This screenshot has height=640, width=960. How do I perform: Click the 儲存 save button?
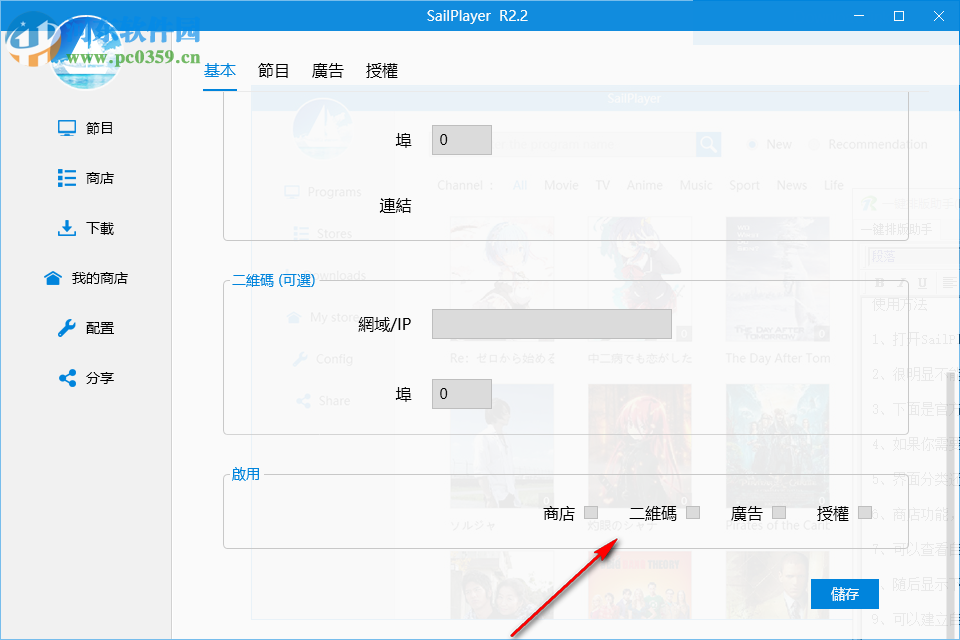pyautogui.click(x=844, y=594)
